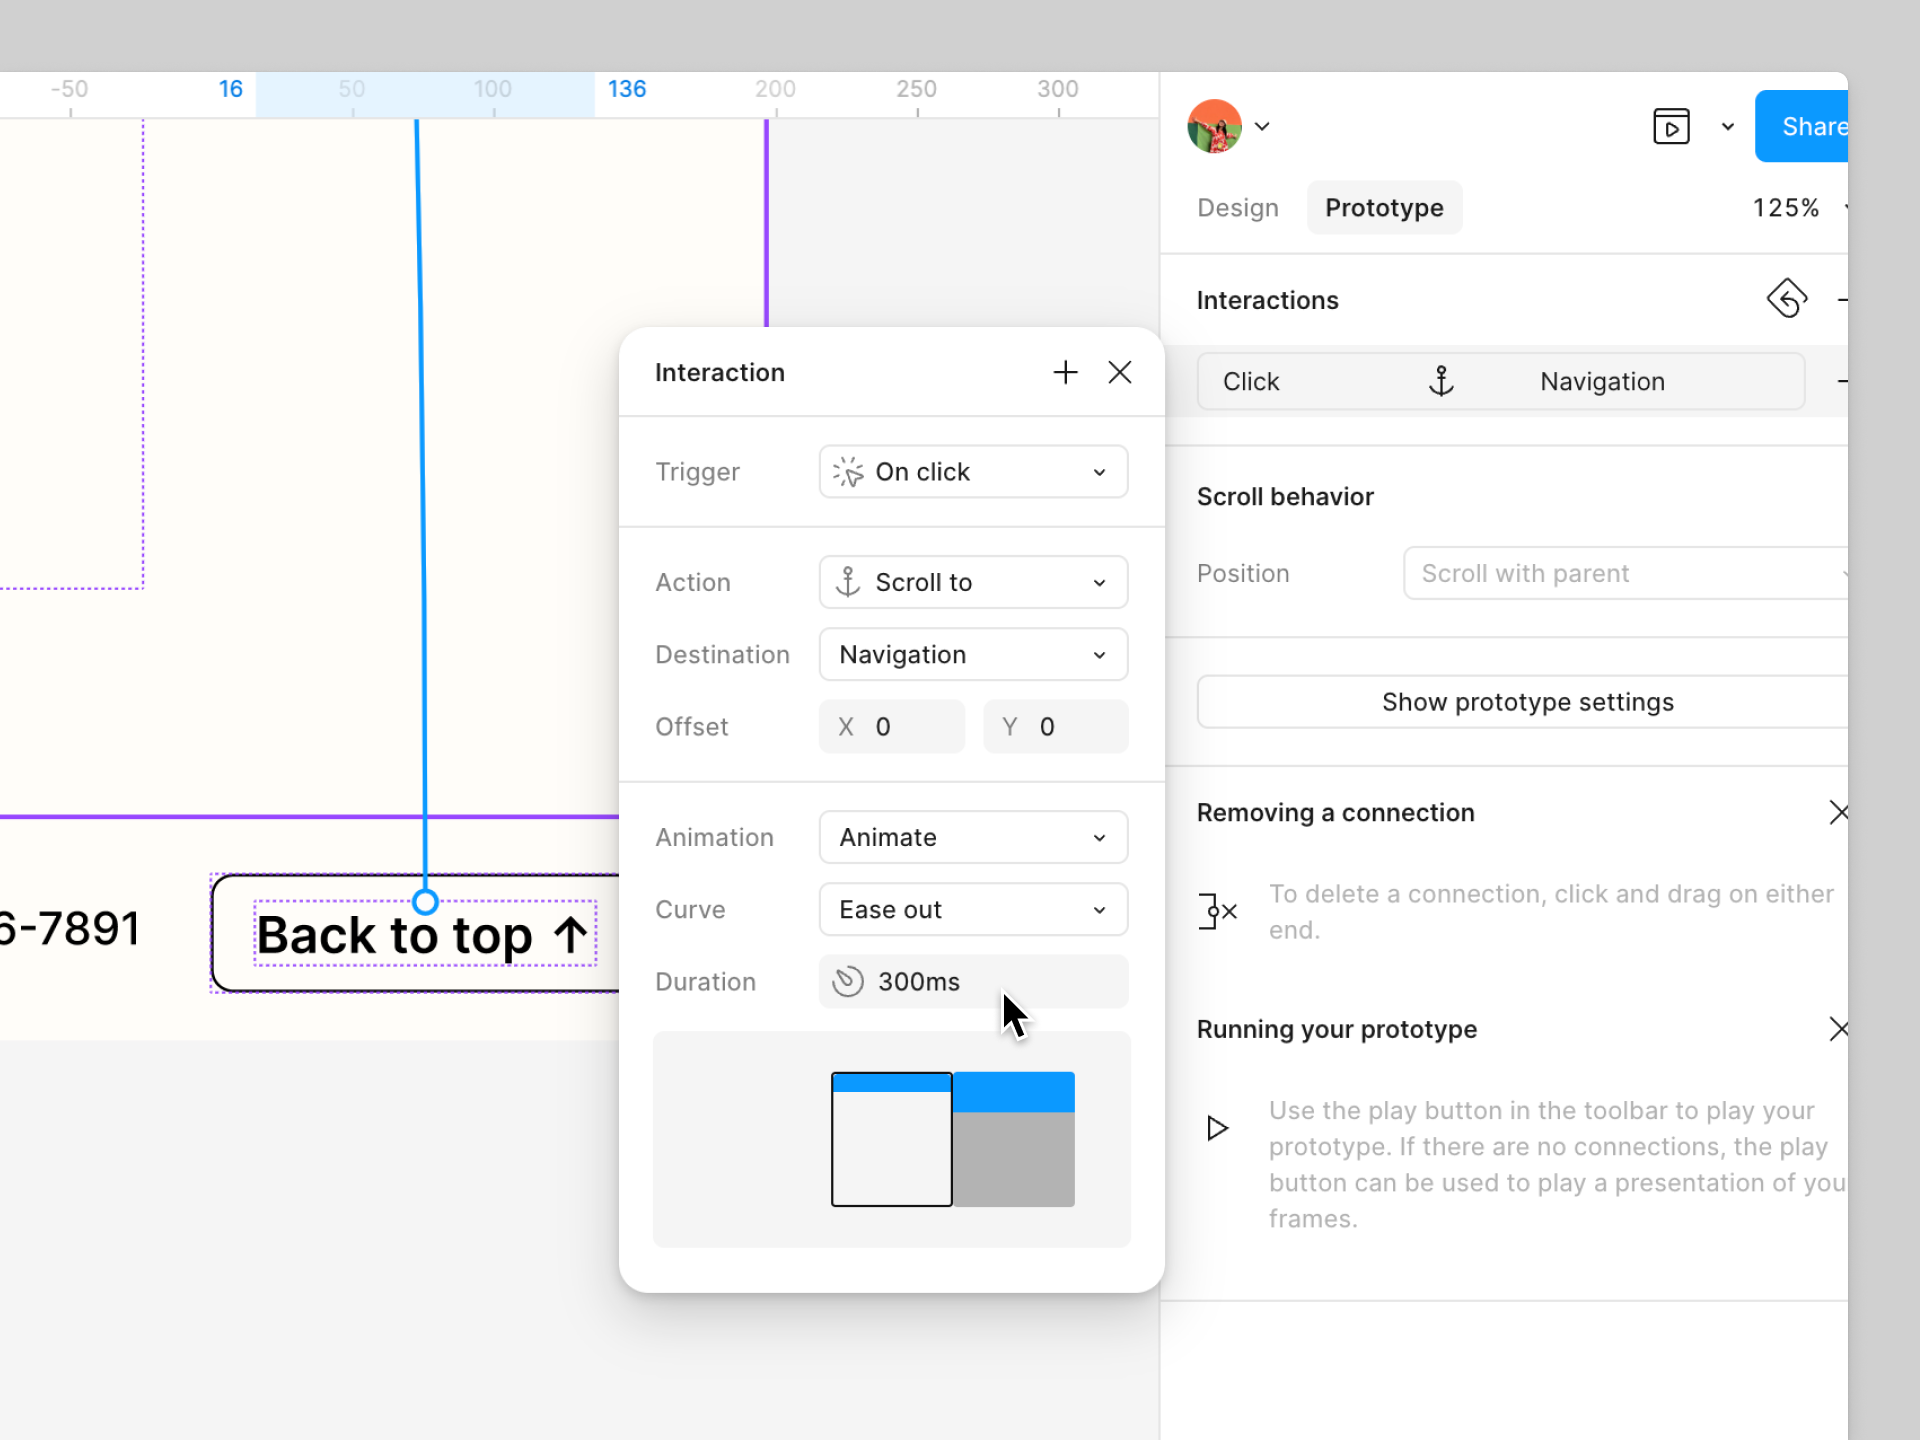
Task: Click Show prototype settings button
Action: (1526, 702)
